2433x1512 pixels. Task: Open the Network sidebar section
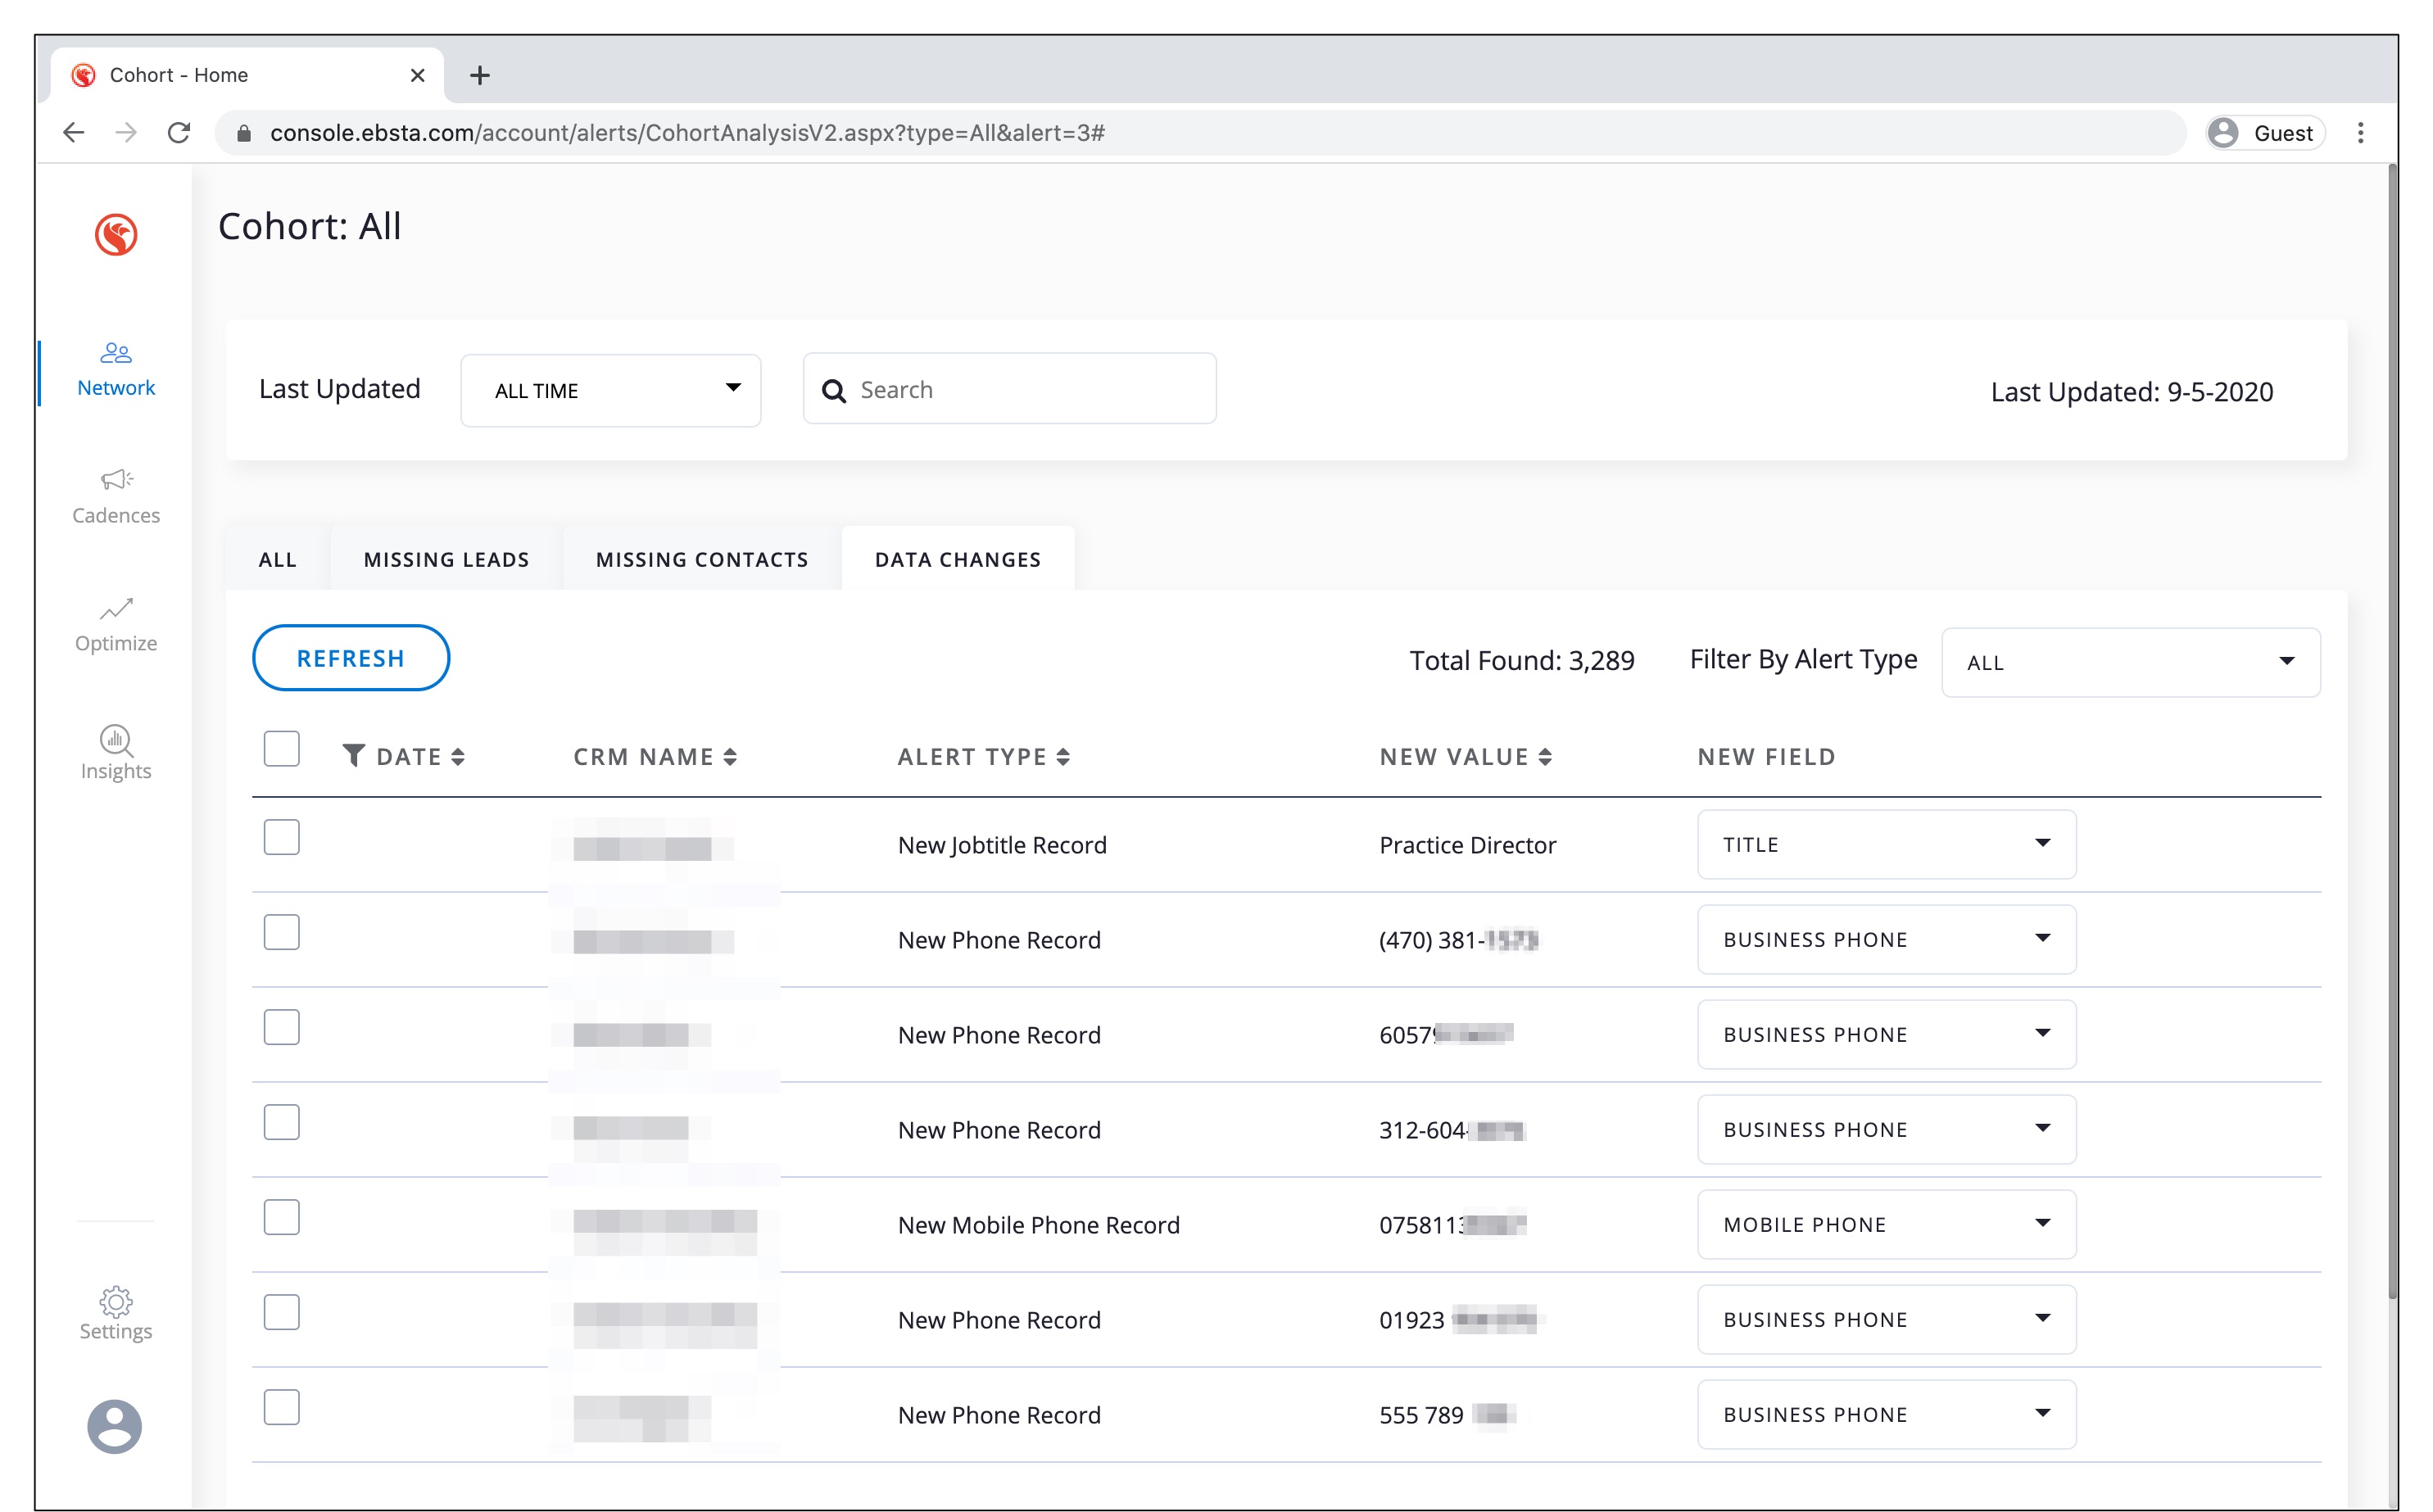coord(115,370)
